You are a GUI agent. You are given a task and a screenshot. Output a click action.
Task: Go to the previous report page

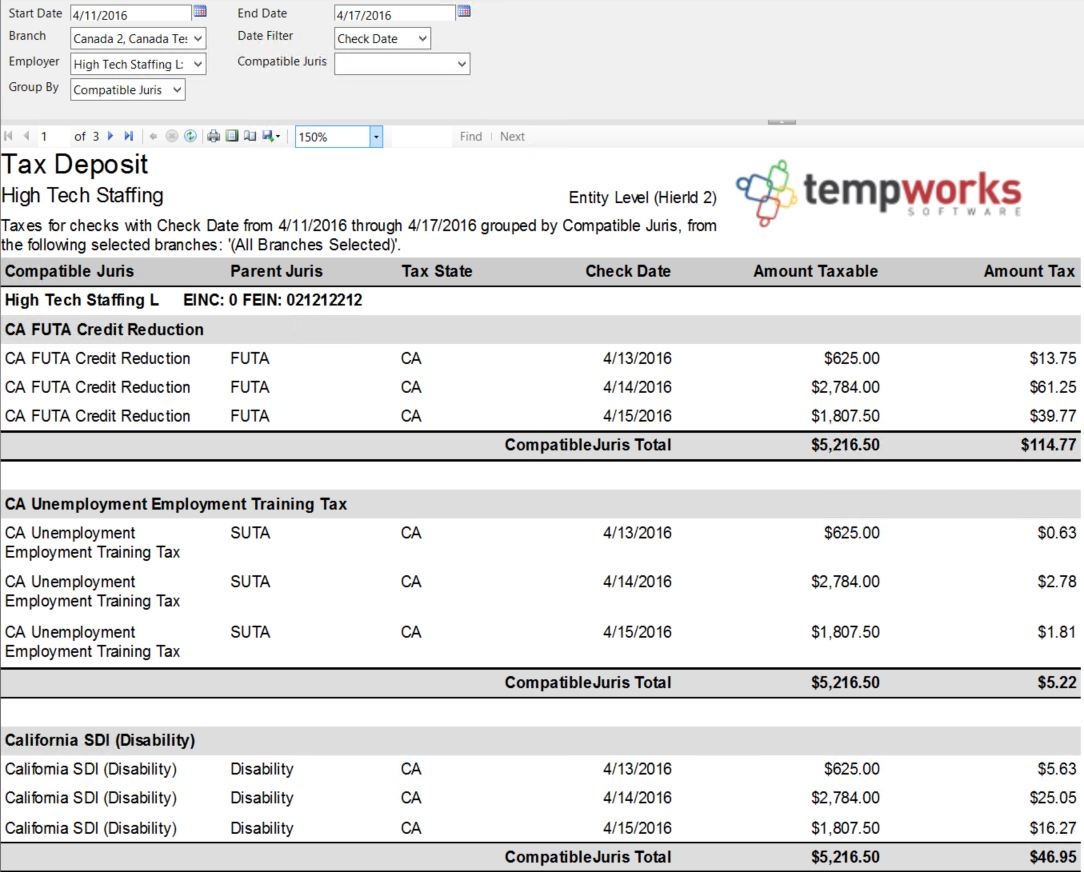26,136
